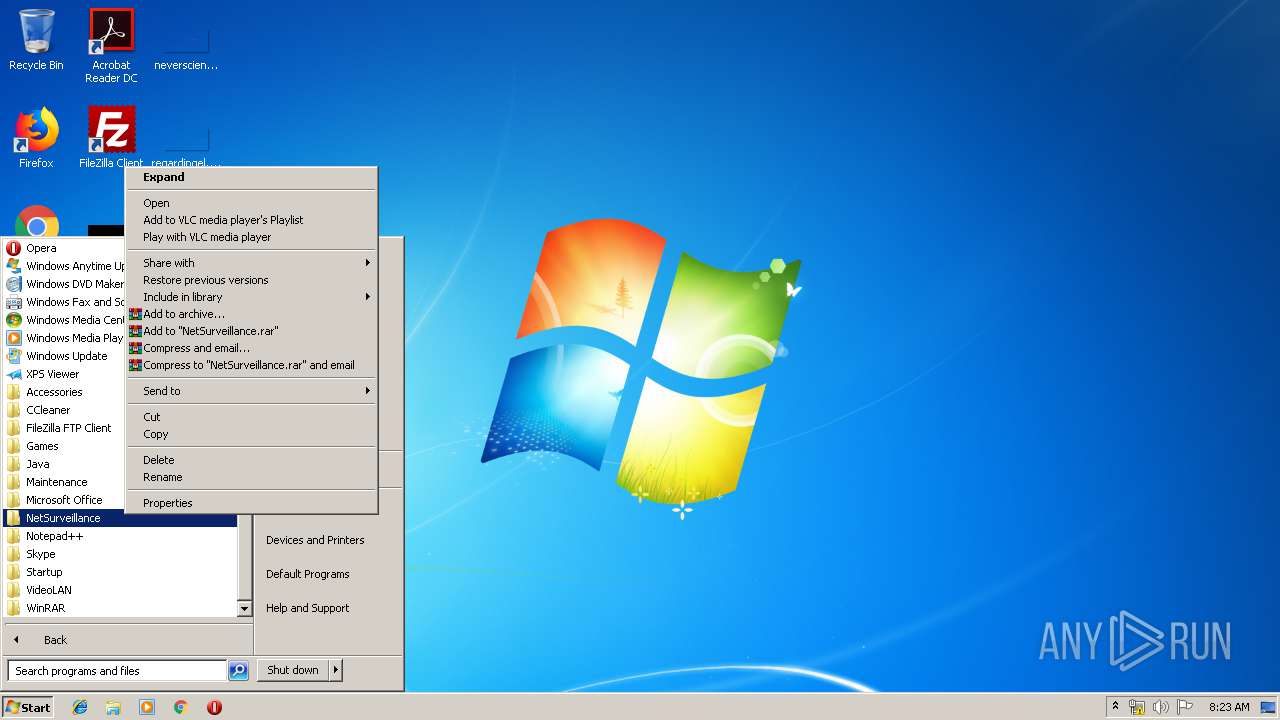The height and width of the screenshot is (720, 1280).
Task: Click the search magnifier icon
Action: coord(238,671)
